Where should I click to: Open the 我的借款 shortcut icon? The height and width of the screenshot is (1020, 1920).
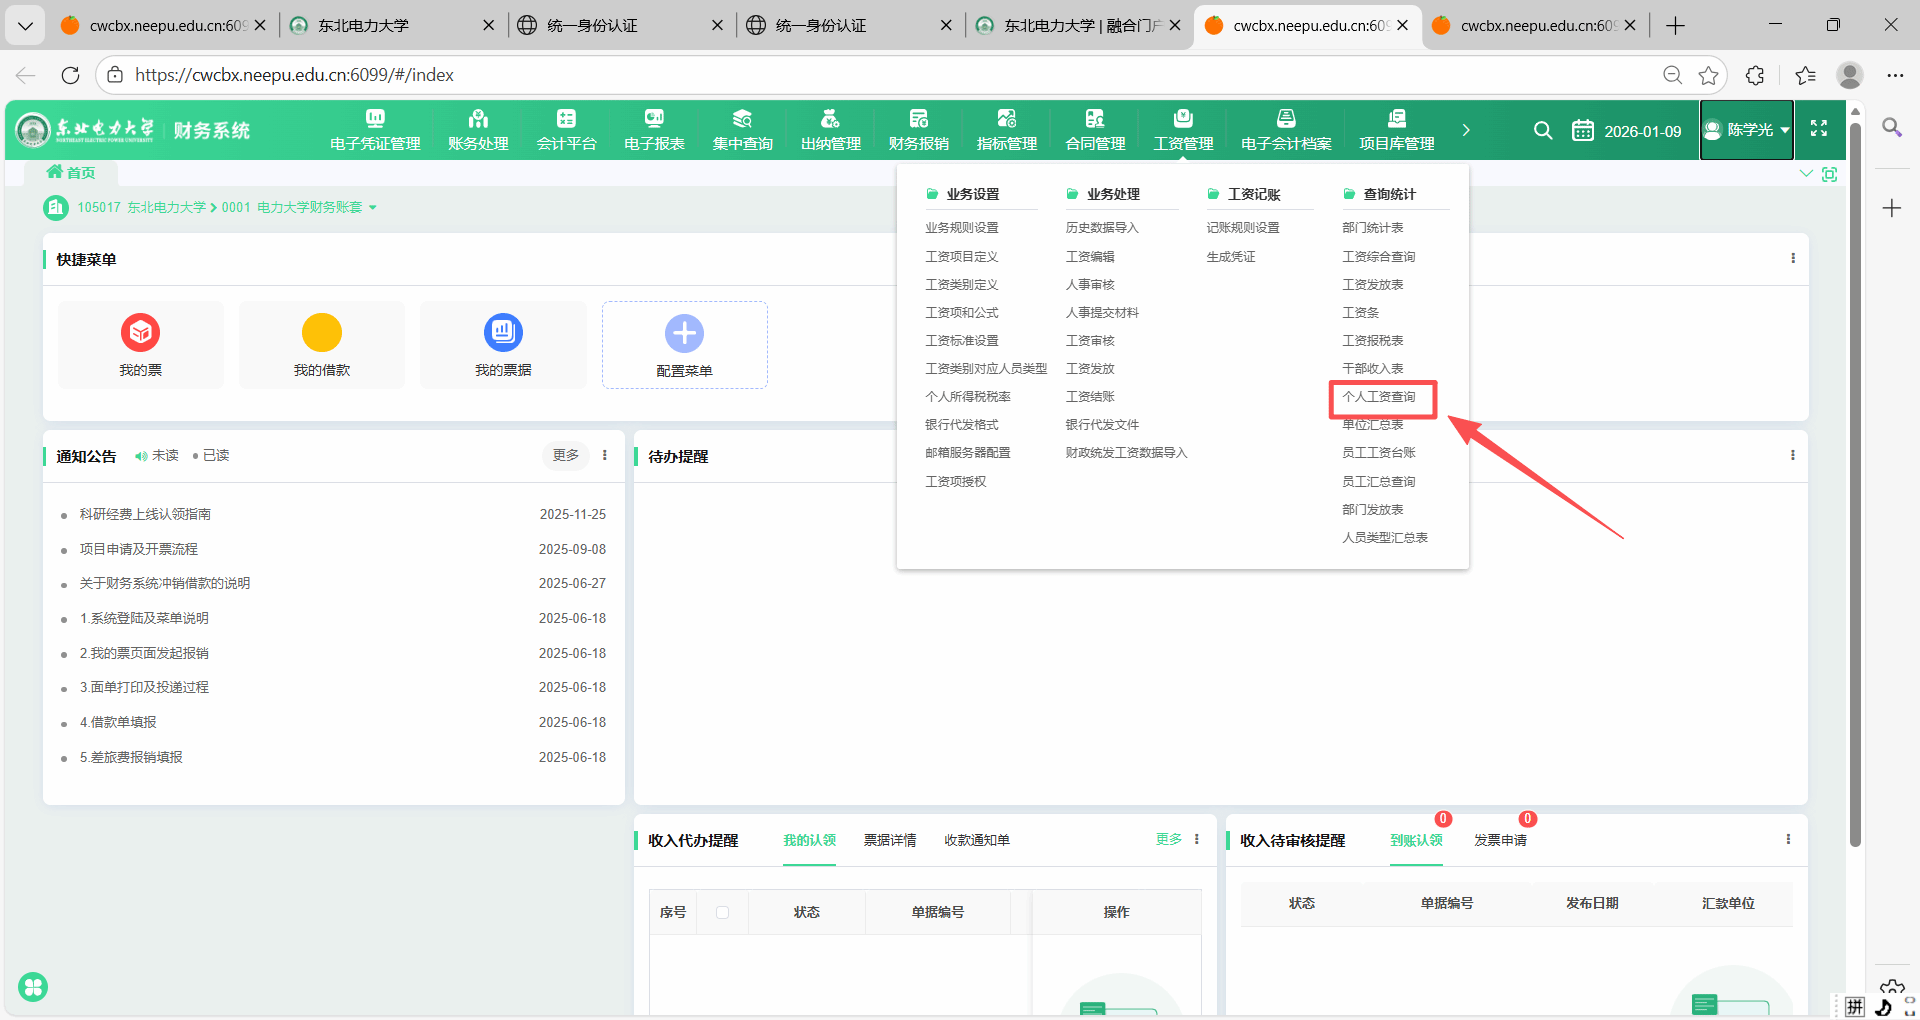coord(322,333)
